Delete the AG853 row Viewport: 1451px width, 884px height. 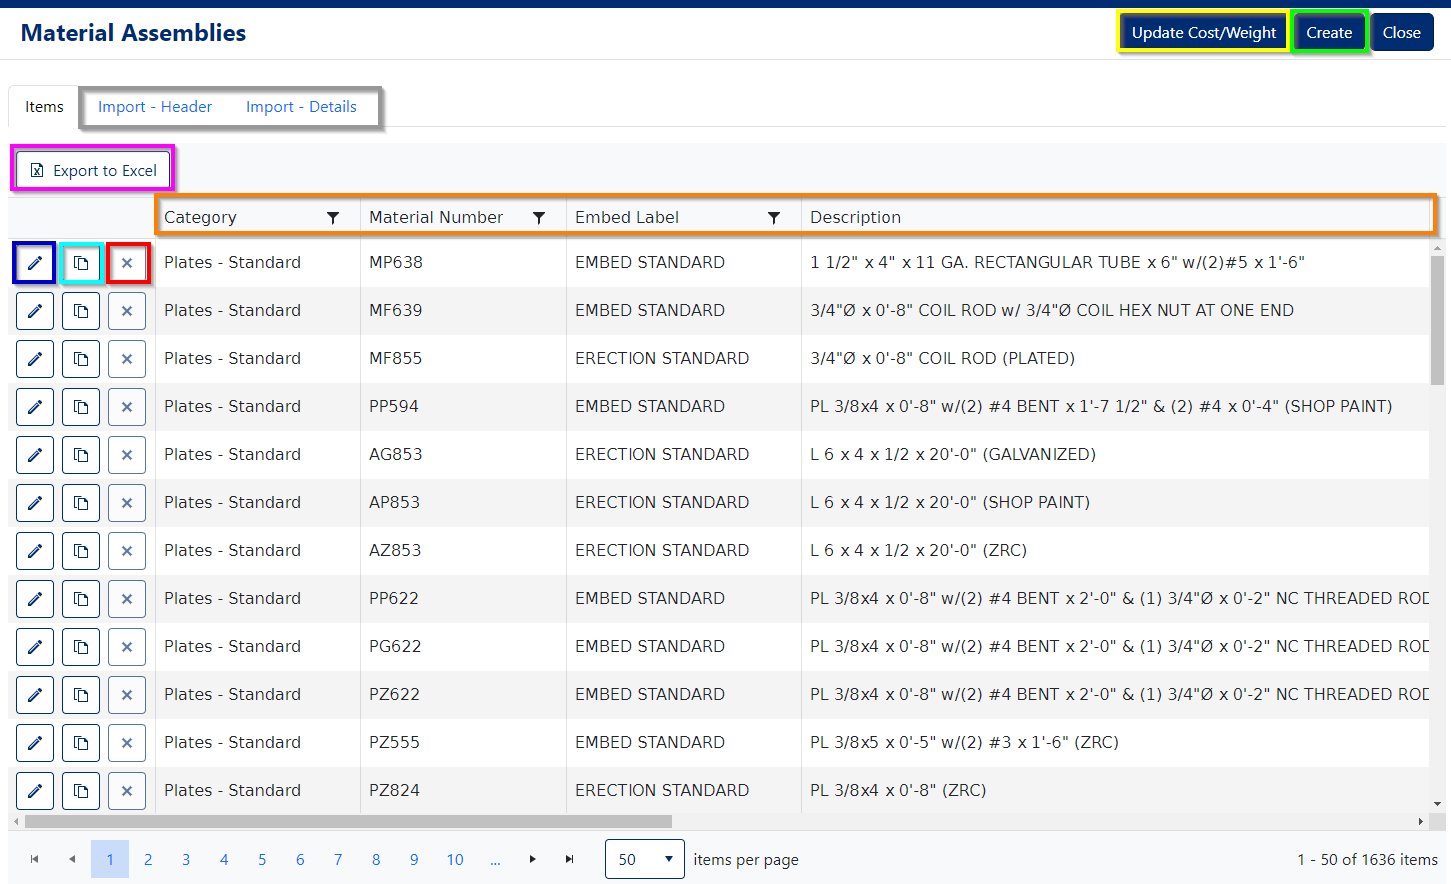[127, 455]
